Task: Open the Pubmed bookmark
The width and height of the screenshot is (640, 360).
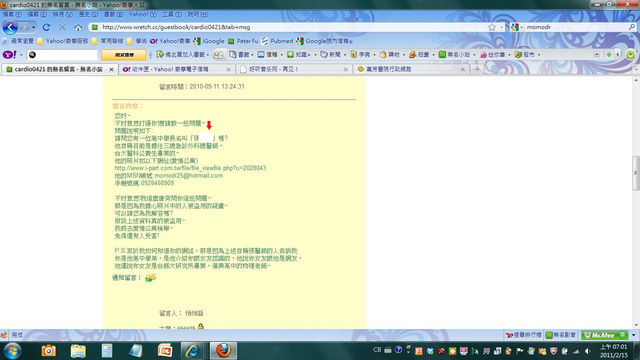Action: click(277, 41)
